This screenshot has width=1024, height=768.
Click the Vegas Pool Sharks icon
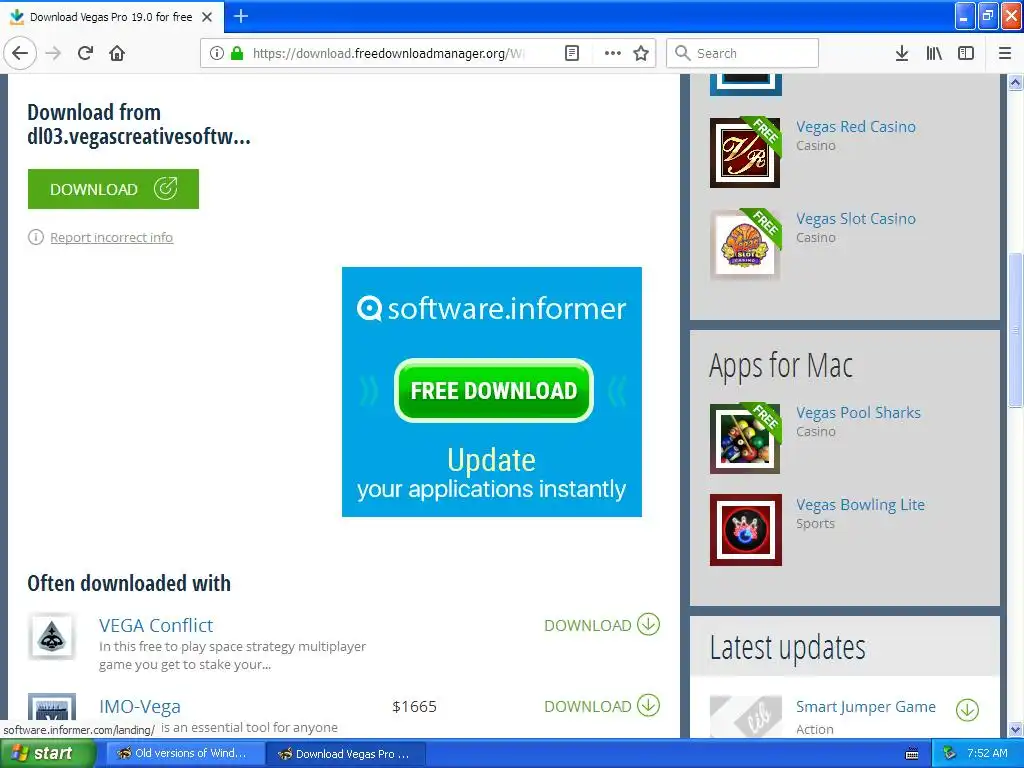pos(745,438)
